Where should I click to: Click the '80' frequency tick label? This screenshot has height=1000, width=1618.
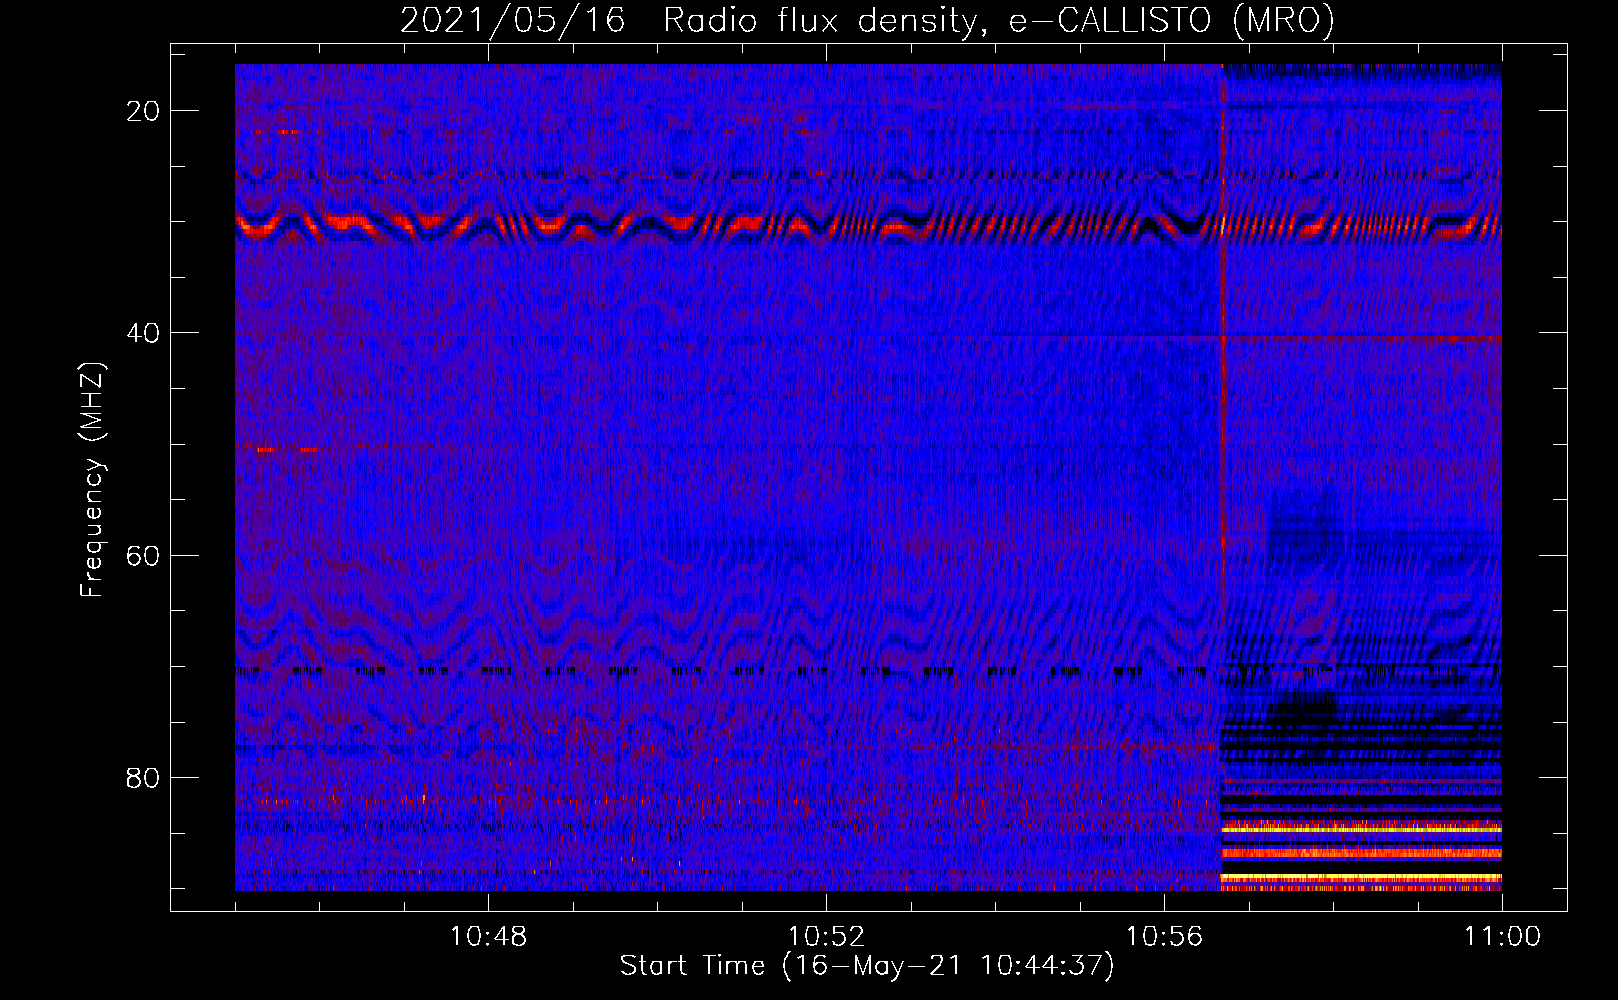(x=143, y=778)
